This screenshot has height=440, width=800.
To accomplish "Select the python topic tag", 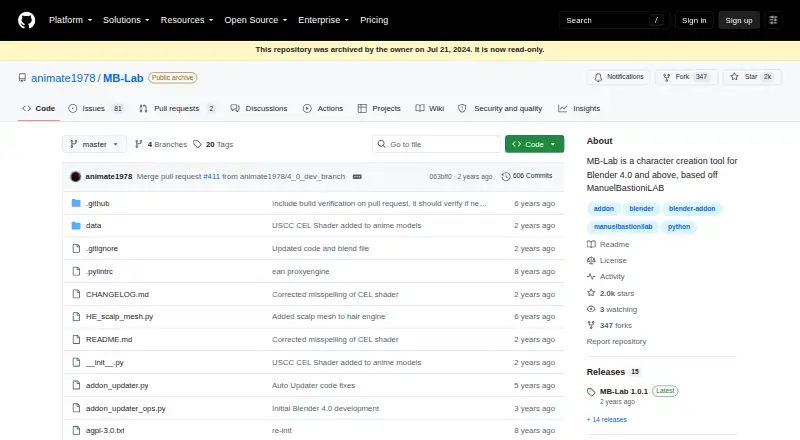I will (679, 227).
